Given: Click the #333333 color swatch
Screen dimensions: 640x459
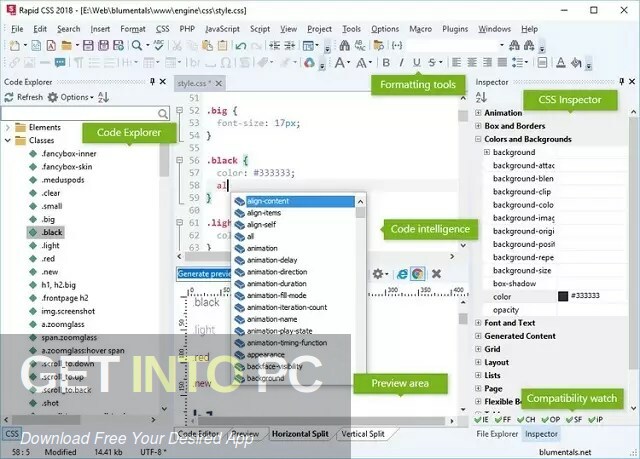Looking at the screenshot, I should click(x=563, y=296).
